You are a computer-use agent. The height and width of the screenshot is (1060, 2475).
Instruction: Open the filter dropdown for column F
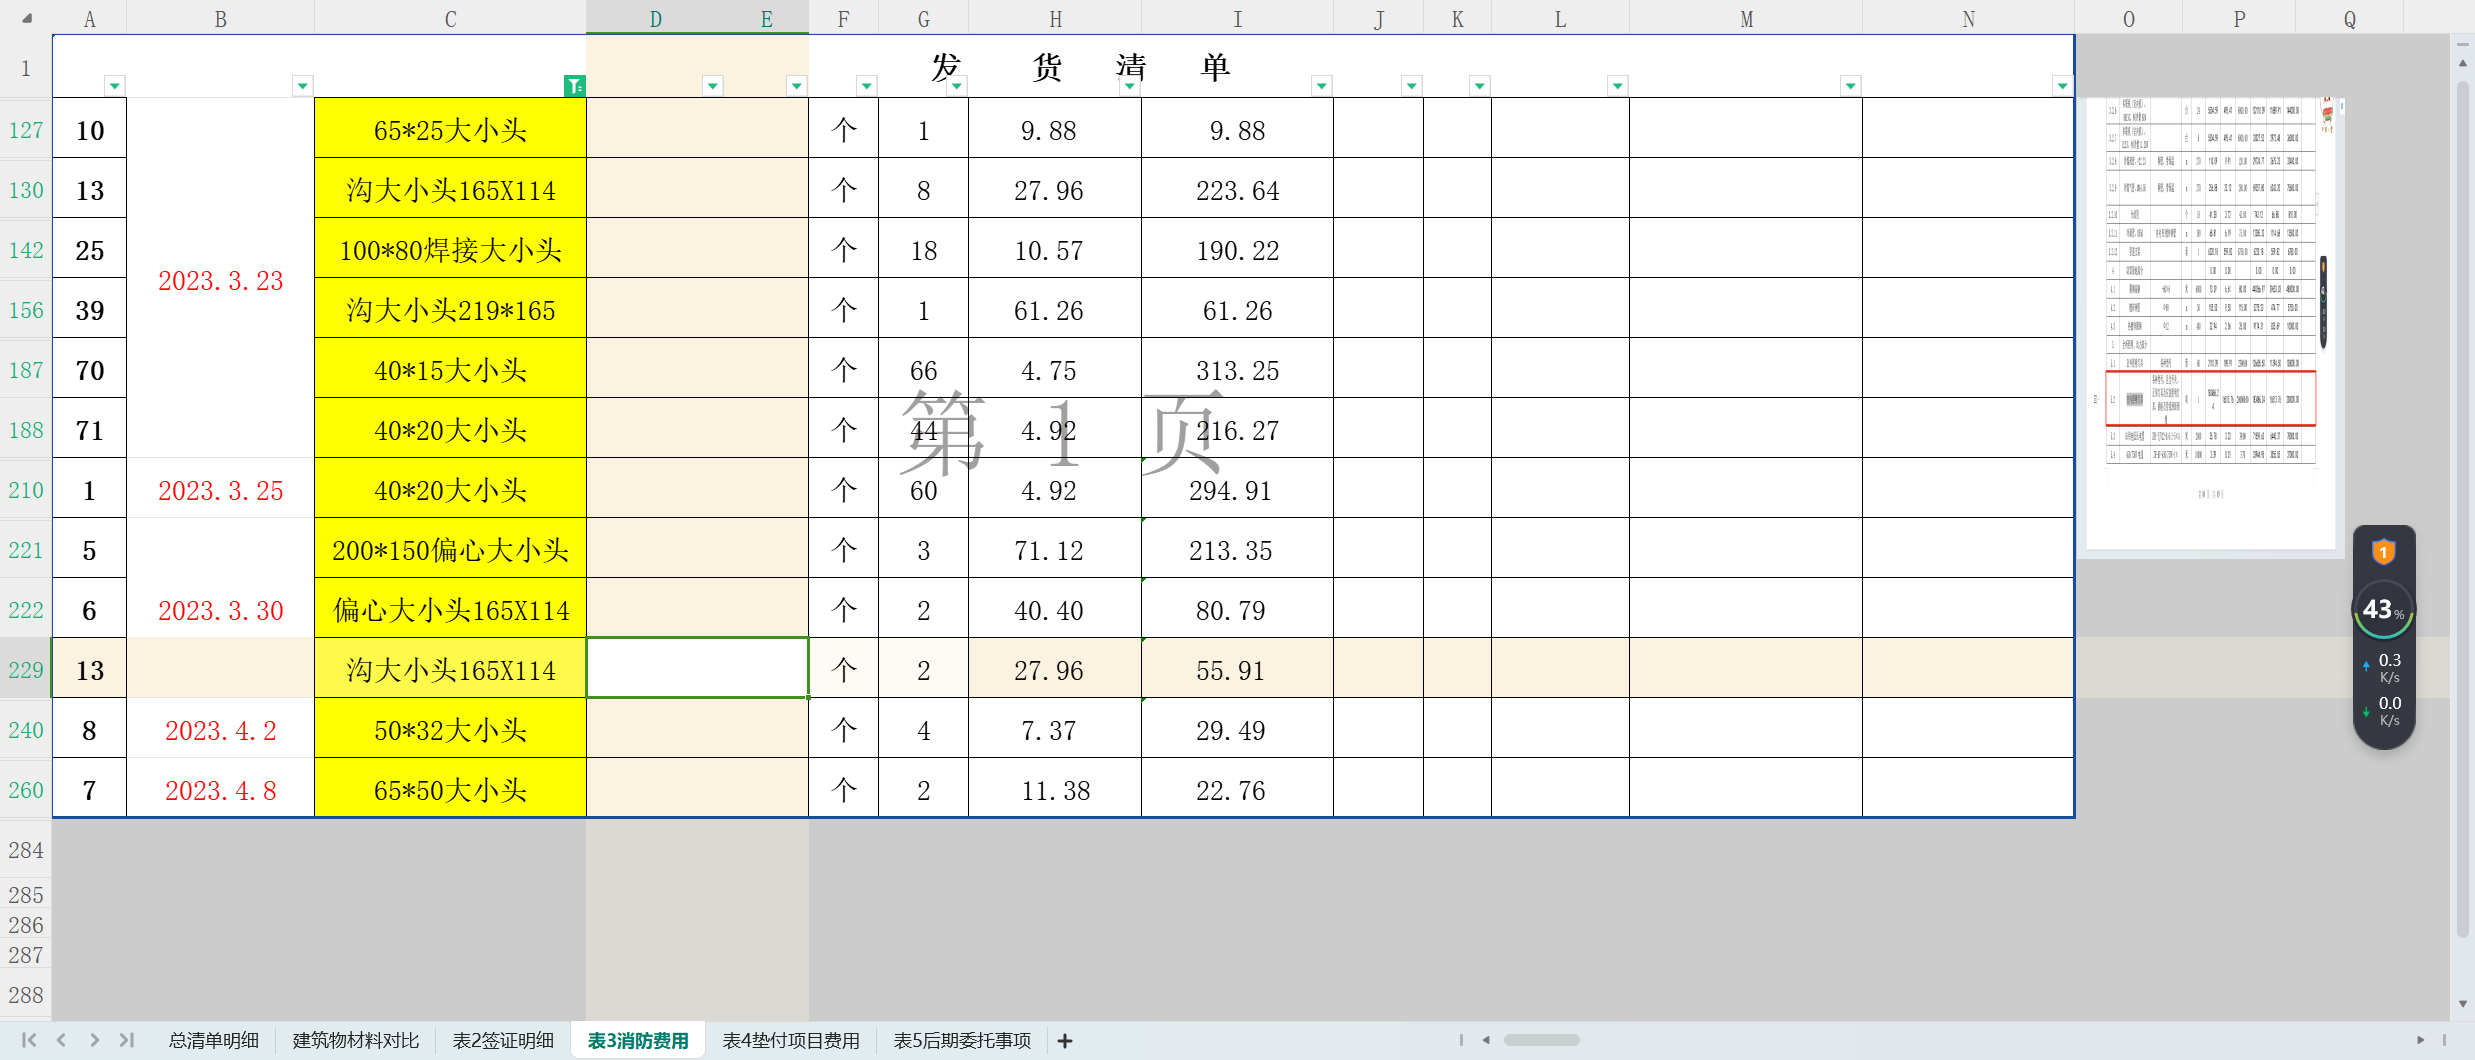coord(867,86)
